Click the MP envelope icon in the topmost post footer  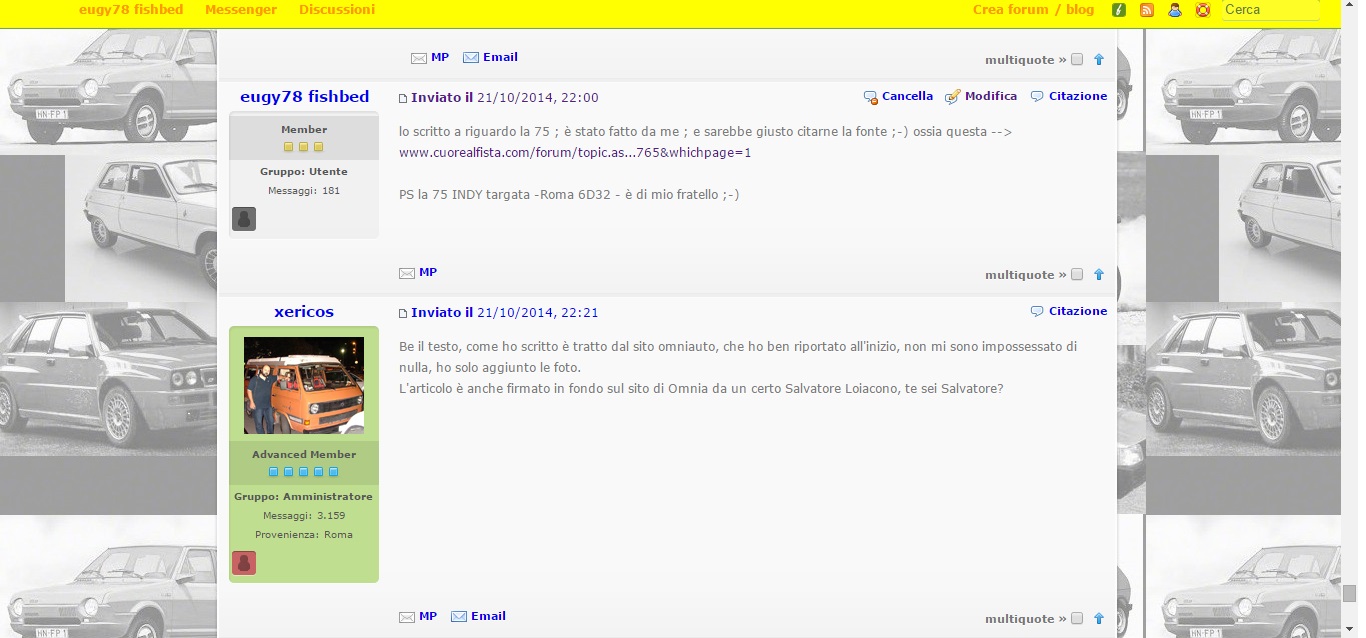click(x=419, y=58)
